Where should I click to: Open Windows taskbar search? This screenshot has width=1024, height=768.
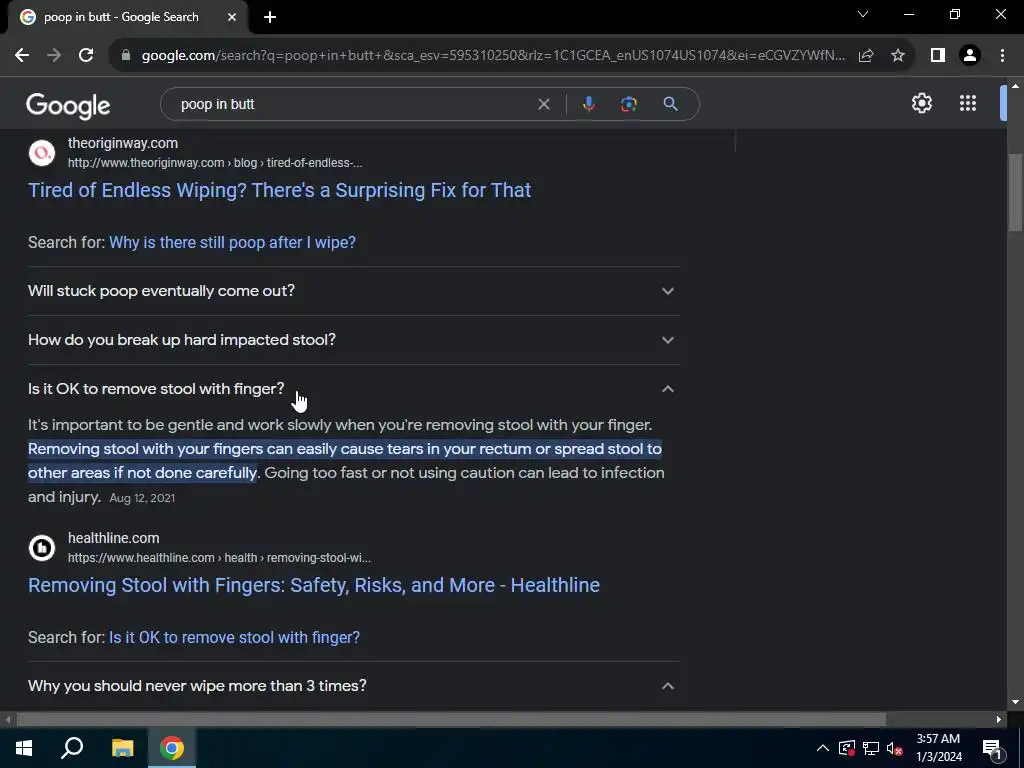pos(72,748)
